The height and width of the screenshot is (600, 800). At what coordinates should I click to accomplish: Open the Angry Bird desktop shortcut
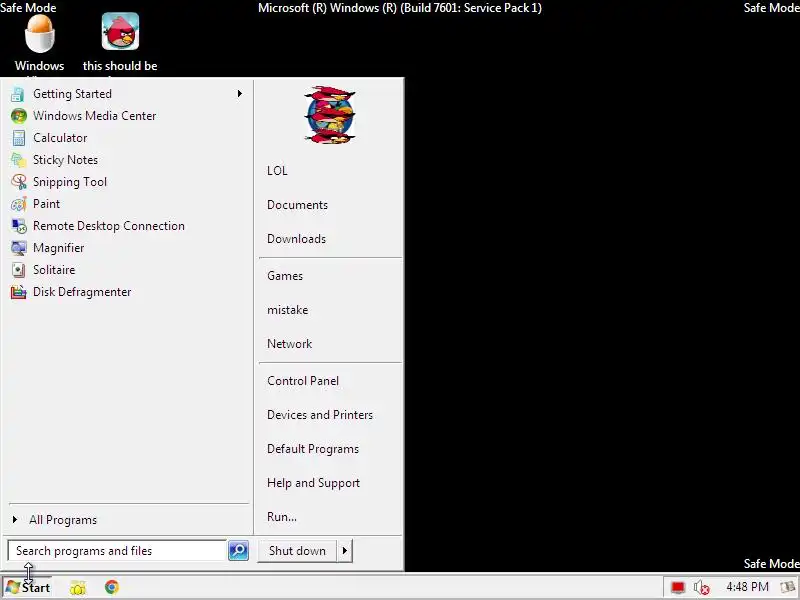[x=120, y=32]
